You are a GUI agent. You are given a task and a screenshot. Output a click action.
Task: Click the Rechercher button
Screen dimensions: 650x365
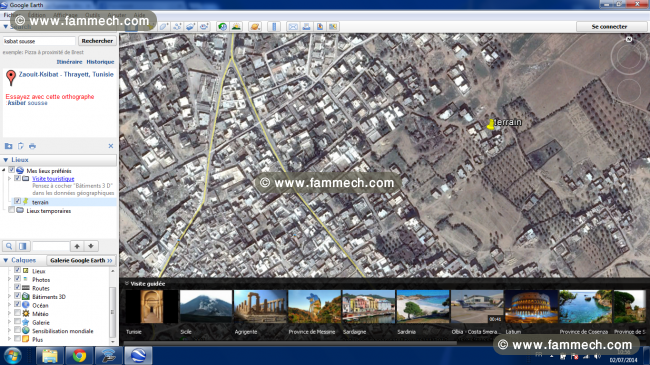(x=97, y=41)
